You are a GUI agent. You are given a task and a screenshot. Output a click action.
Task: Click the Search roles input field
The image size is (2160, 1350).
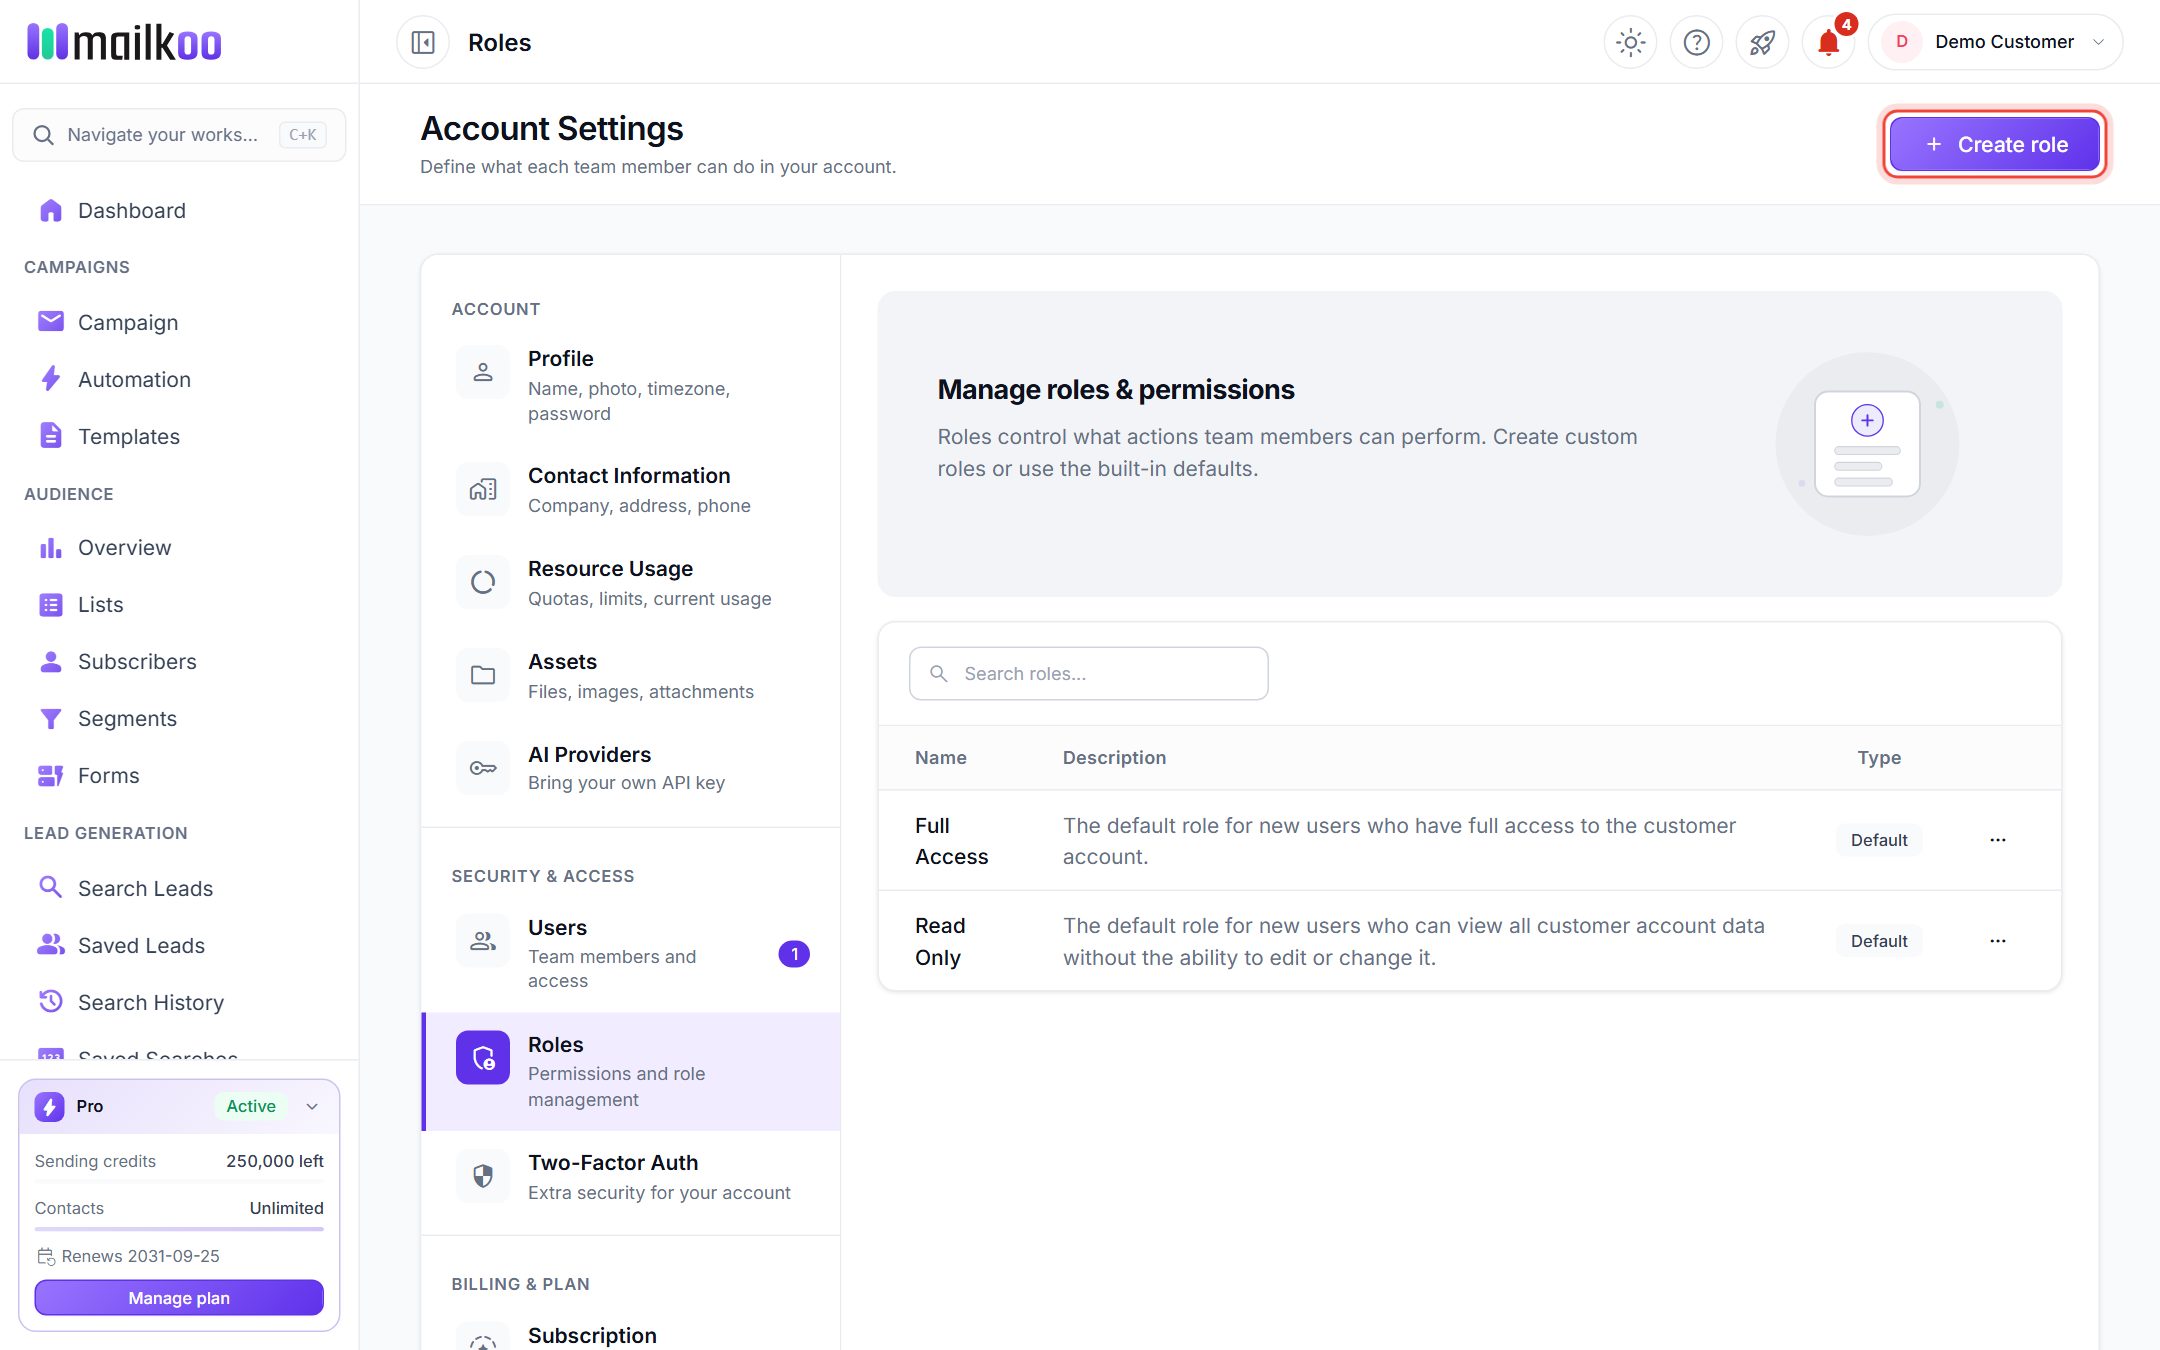coord(1089,674)
